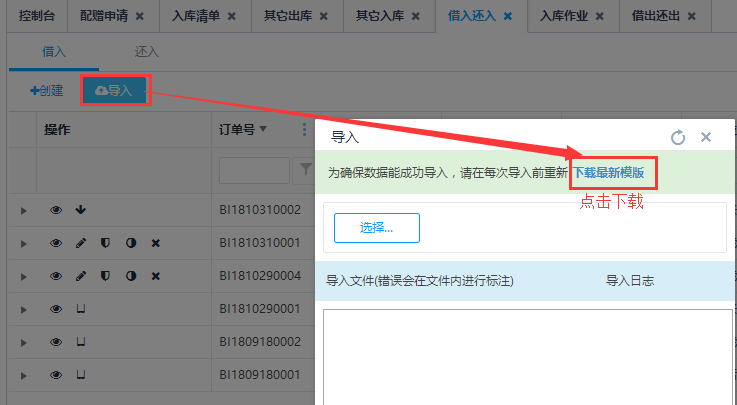737x405 pixels.
Task: Expand the row for order BI1810310002
Action: click(23, 210)
